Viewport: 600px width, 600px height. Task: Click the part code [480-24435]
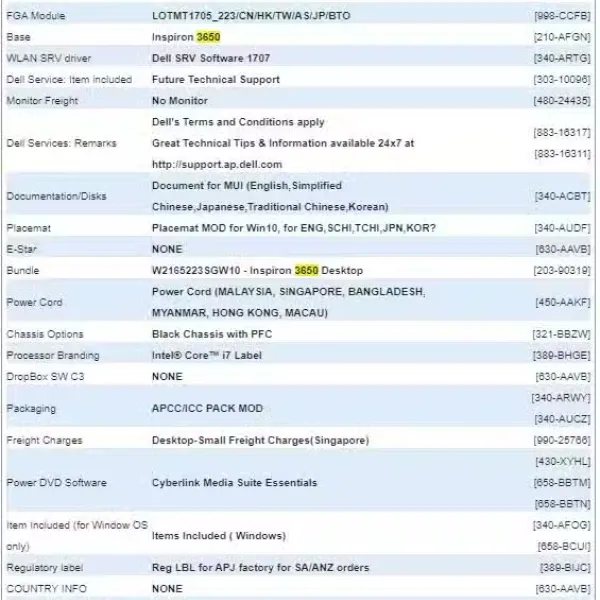coord(562,101)
